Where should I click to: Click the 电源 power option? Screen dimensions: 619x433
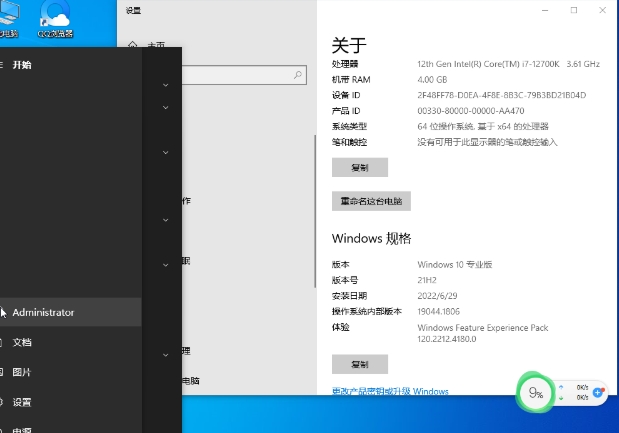point(22,429)
